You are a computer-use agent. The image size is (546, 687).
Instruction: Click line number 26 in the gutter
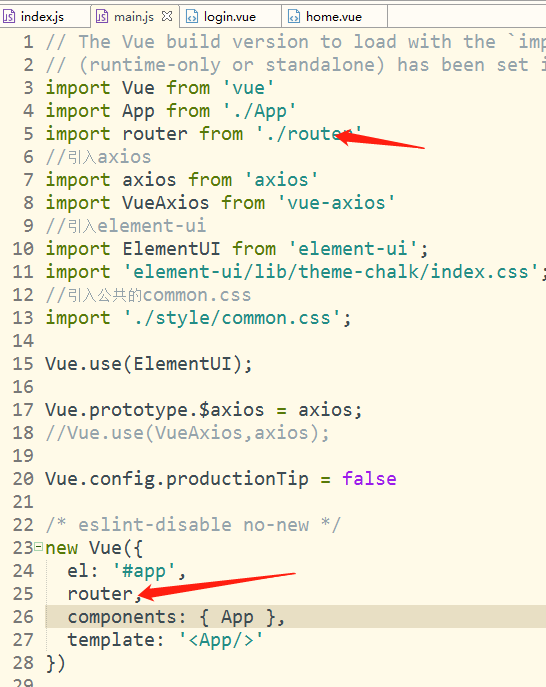tap(23, 617)
